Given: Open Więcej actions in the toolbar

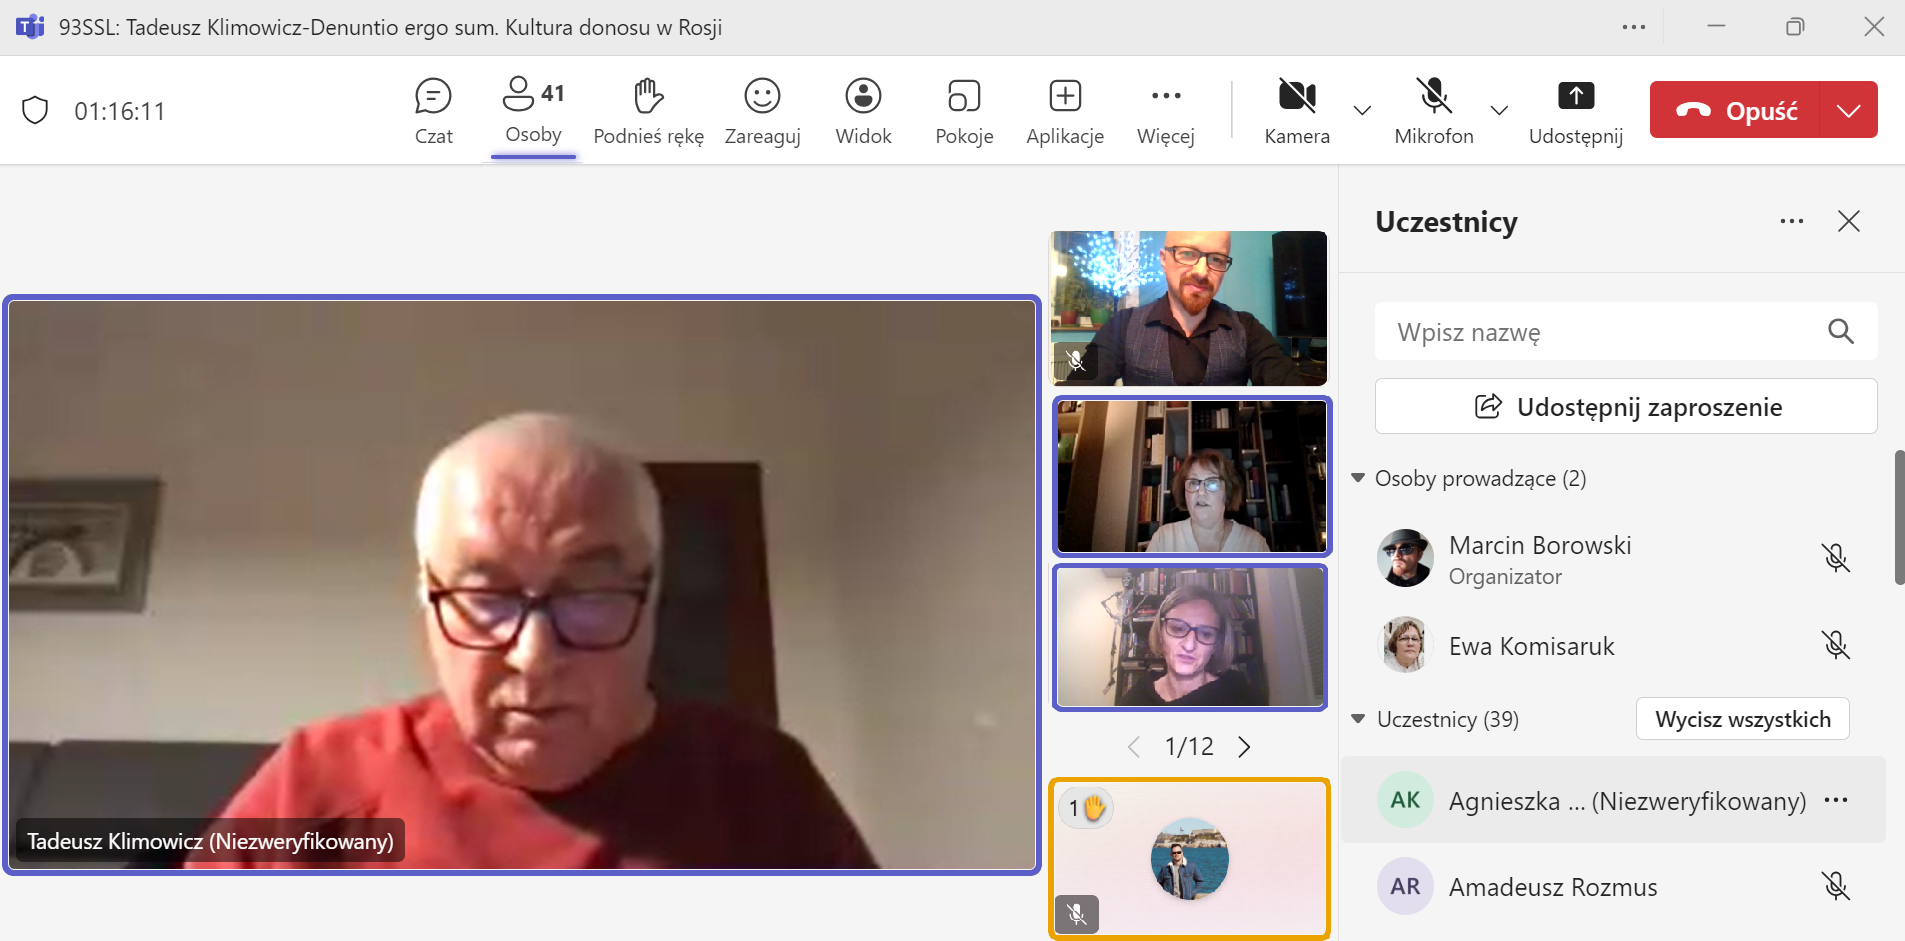Looking at the screenshot, I should pyautogui.click(x=1166, y=112).
